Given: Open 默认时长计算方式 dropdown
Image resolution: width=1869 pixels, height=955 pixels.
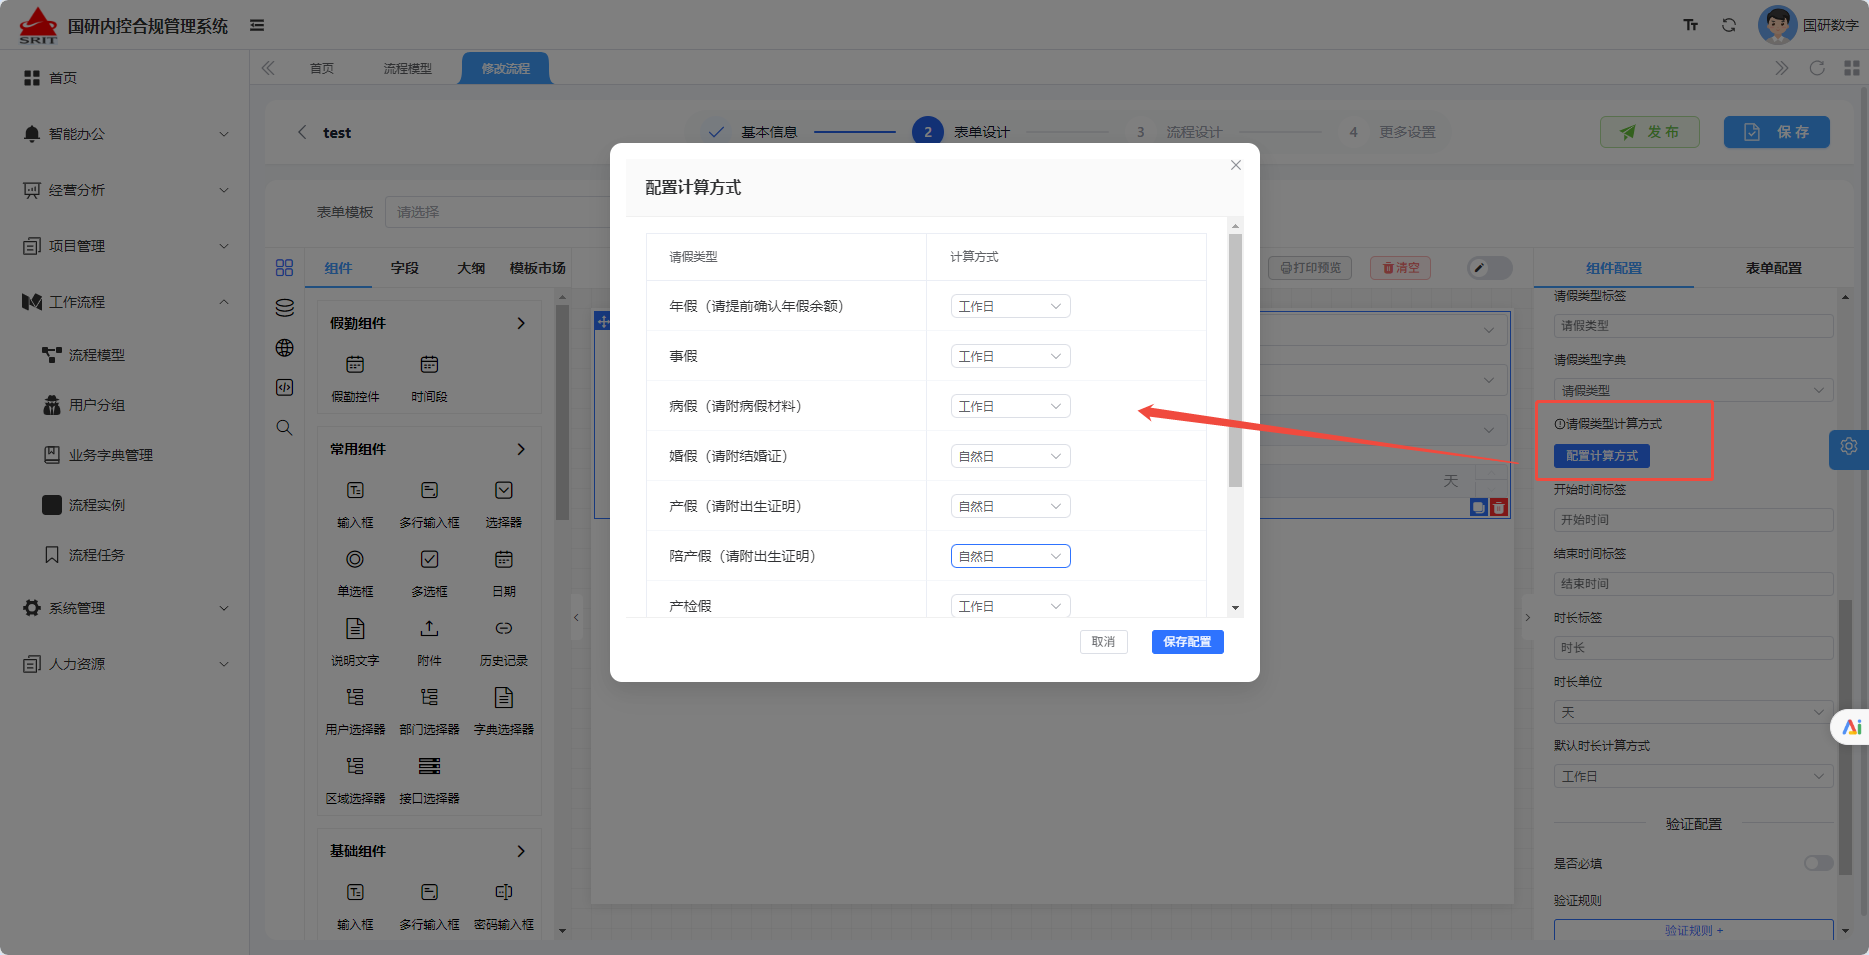Looking at the screenshot, I should (1693, 776).
